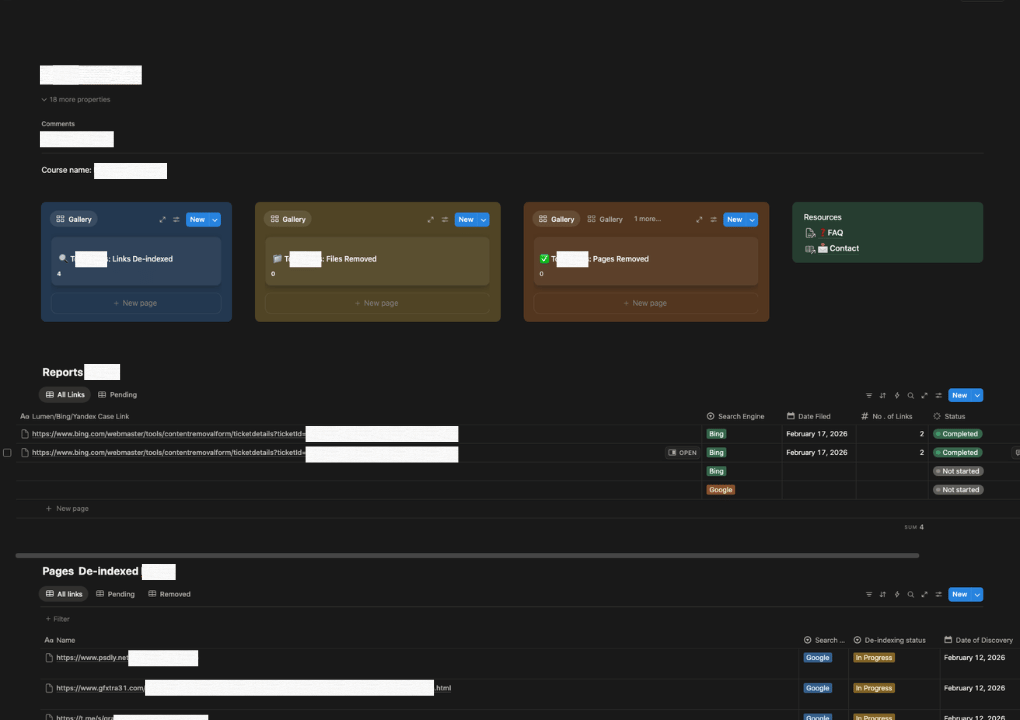Open Reports database in full page

[x=925, y=395]
